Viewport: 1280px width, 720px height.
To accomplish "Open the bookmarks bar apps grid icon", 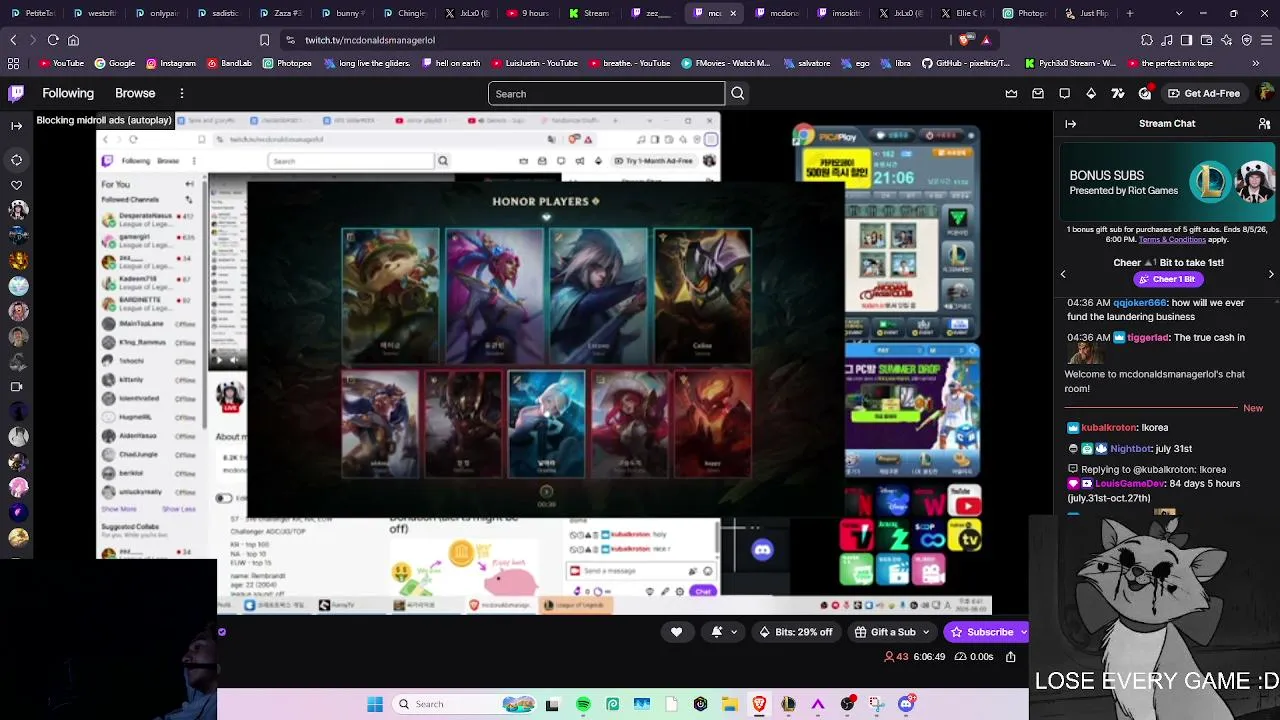I will (x=13, y=63).
